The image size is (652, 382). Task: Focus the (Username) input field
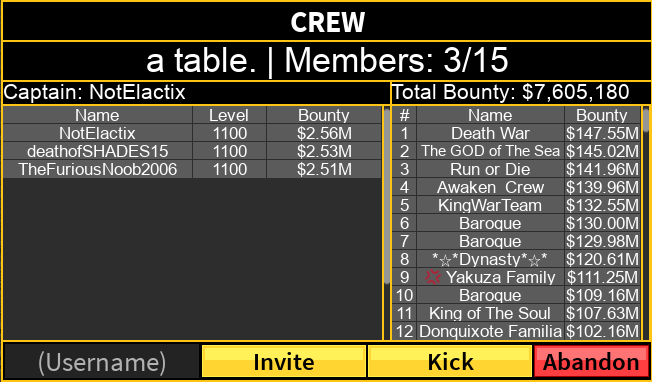102,361
